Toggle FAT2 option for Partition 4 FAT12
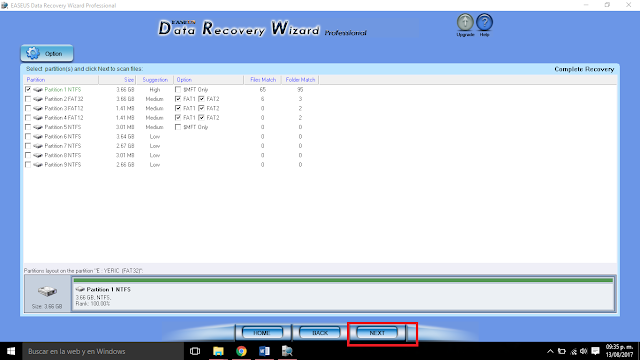Image resolution: width=640 pixels, height=360 pixels. (201, 118)
